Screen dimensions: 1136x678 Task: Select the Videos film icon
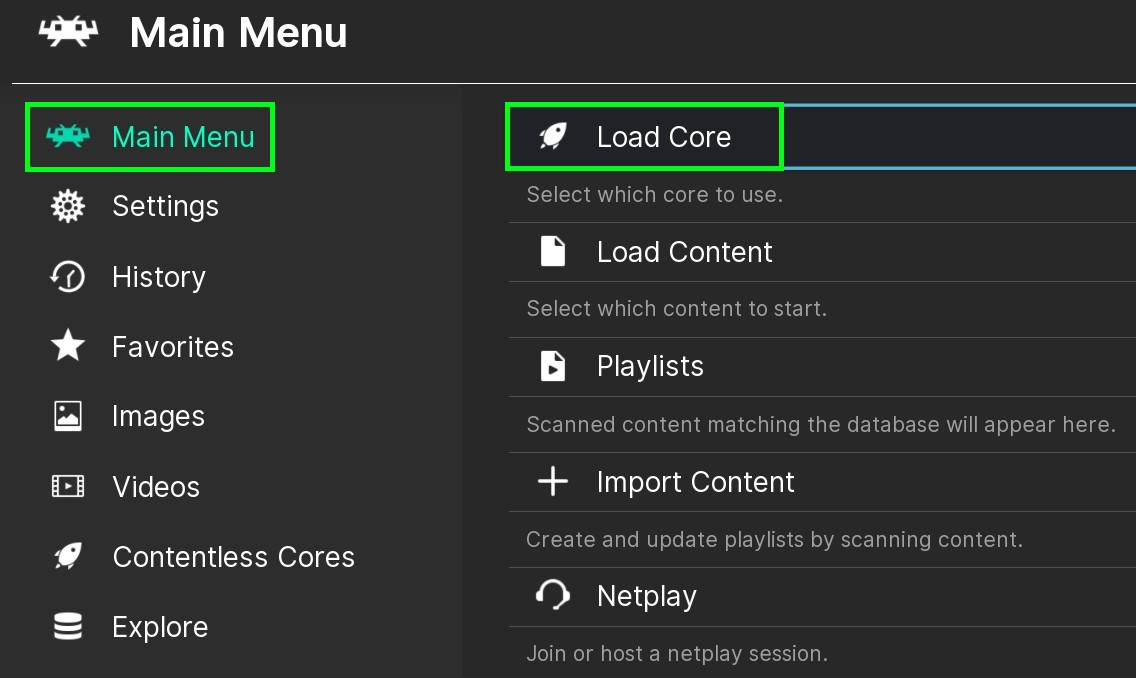pos(68,487)
